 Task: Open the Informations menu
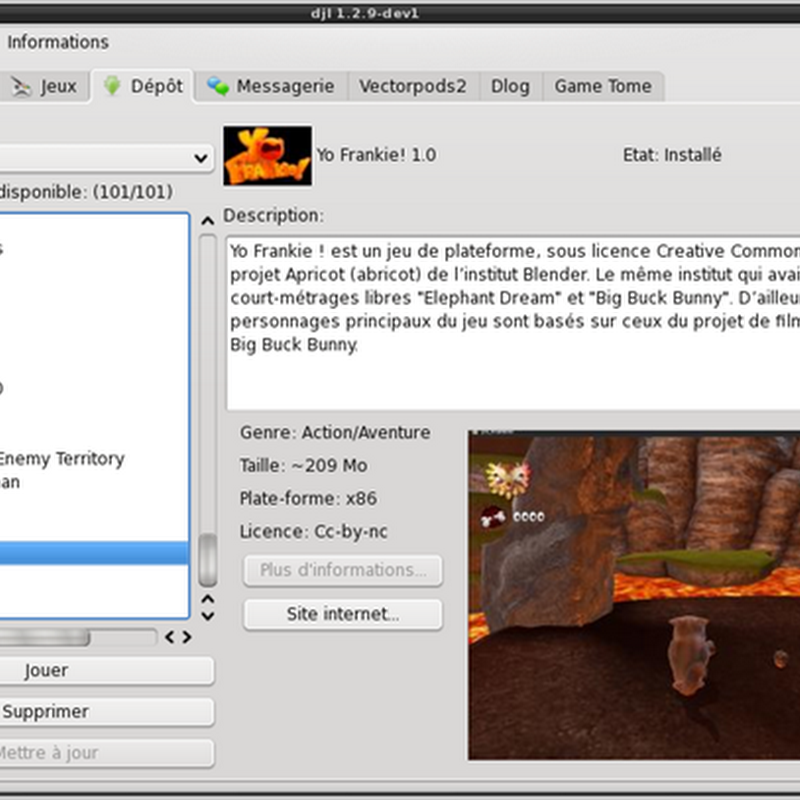coord(58,42)
